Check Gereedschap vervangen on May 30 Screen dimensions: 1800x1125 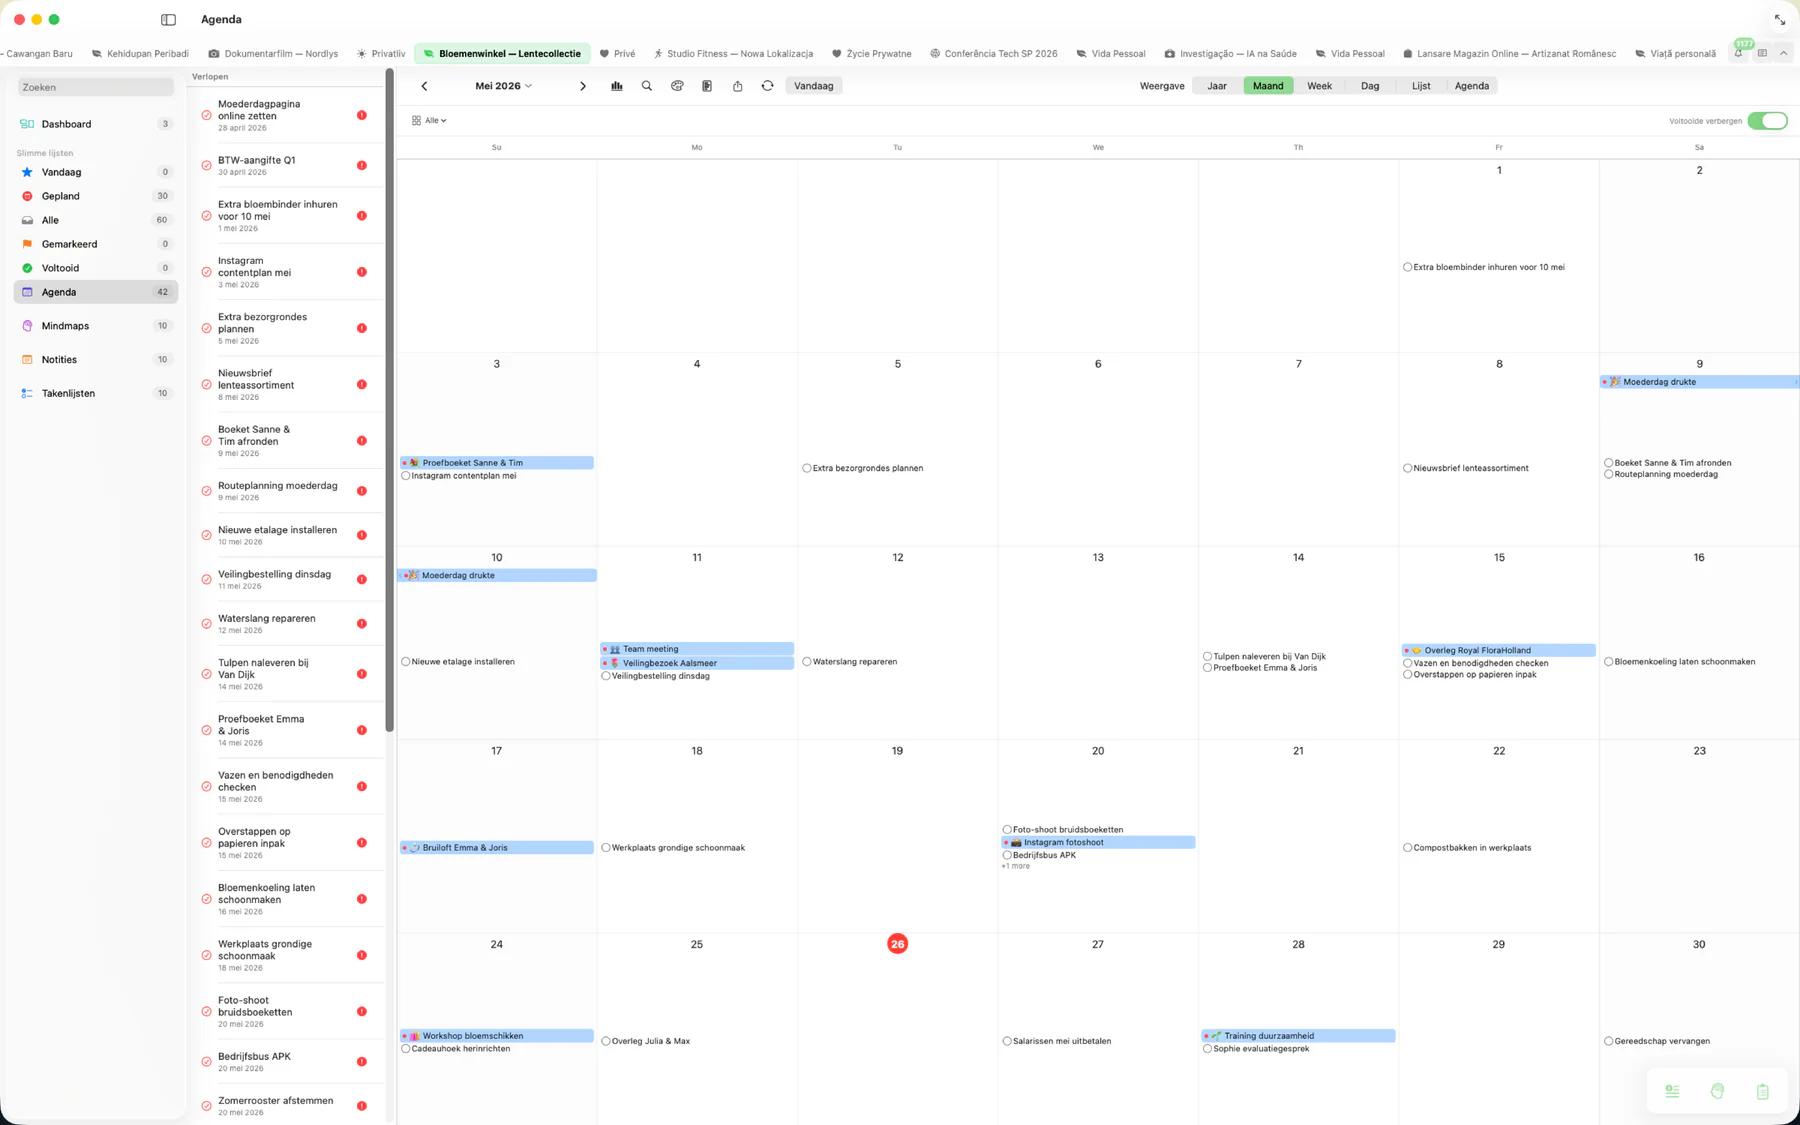[1608, 1041]
